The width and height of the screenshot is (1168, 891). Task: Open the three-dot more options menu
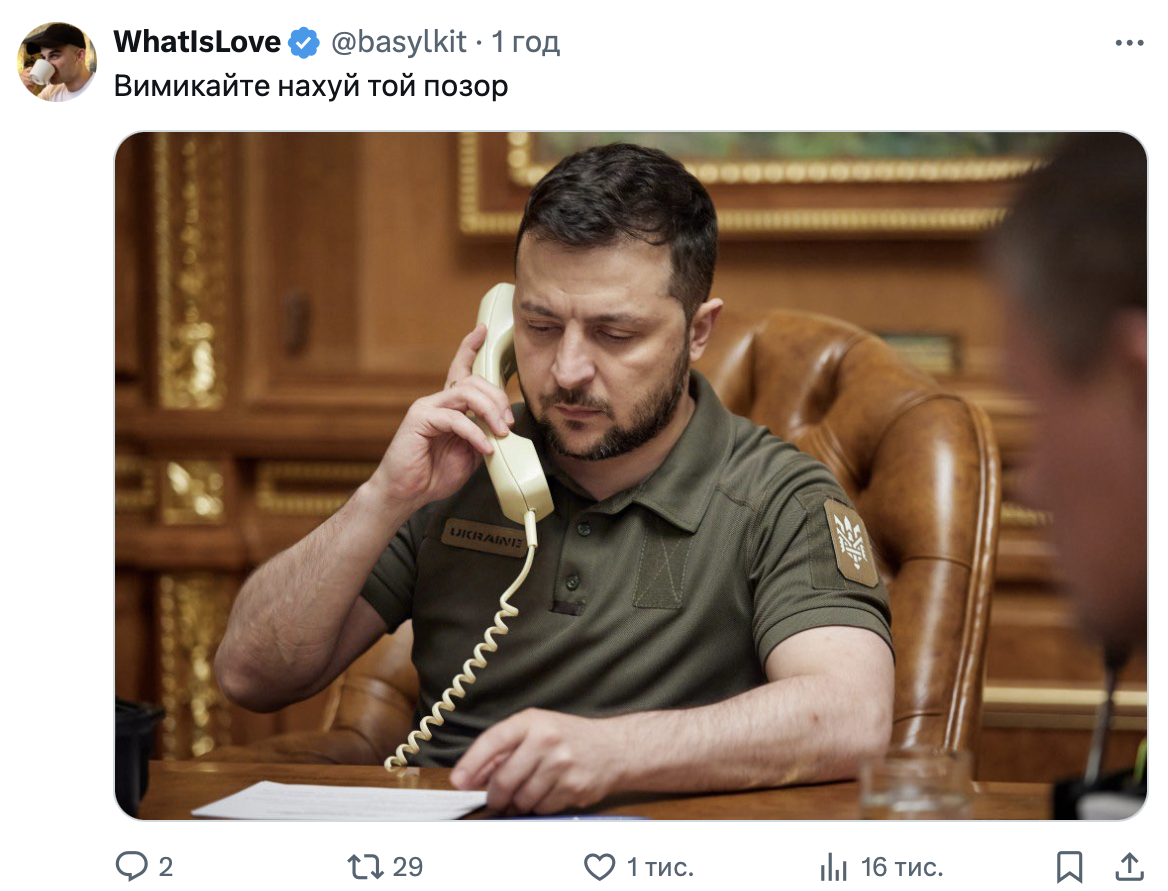coord(1129,43)
